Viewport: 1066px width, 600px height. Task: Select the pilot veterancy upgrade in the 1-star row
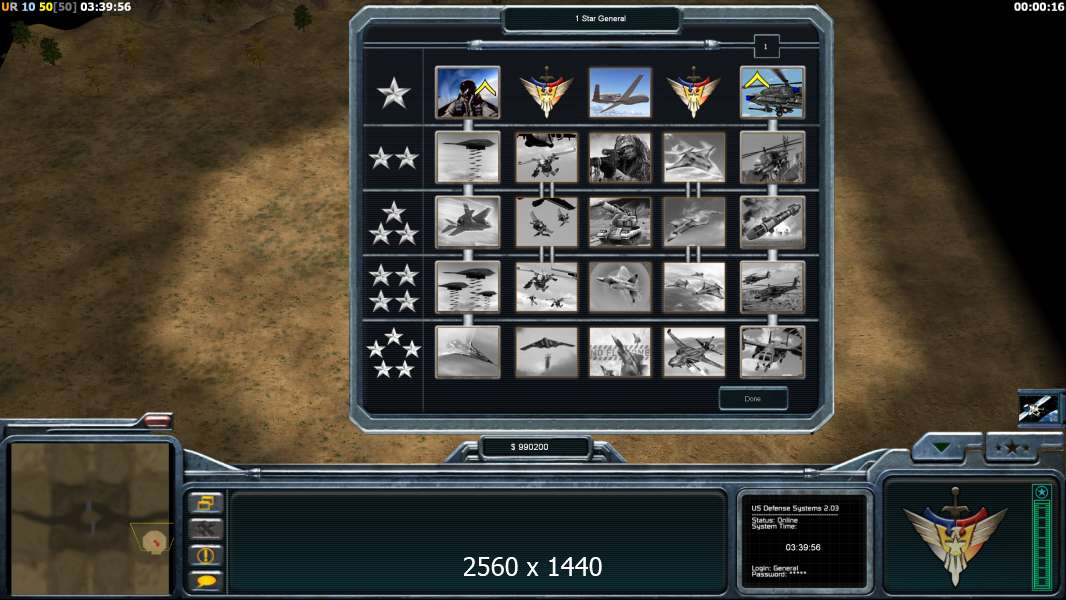(x=468, y=92)
